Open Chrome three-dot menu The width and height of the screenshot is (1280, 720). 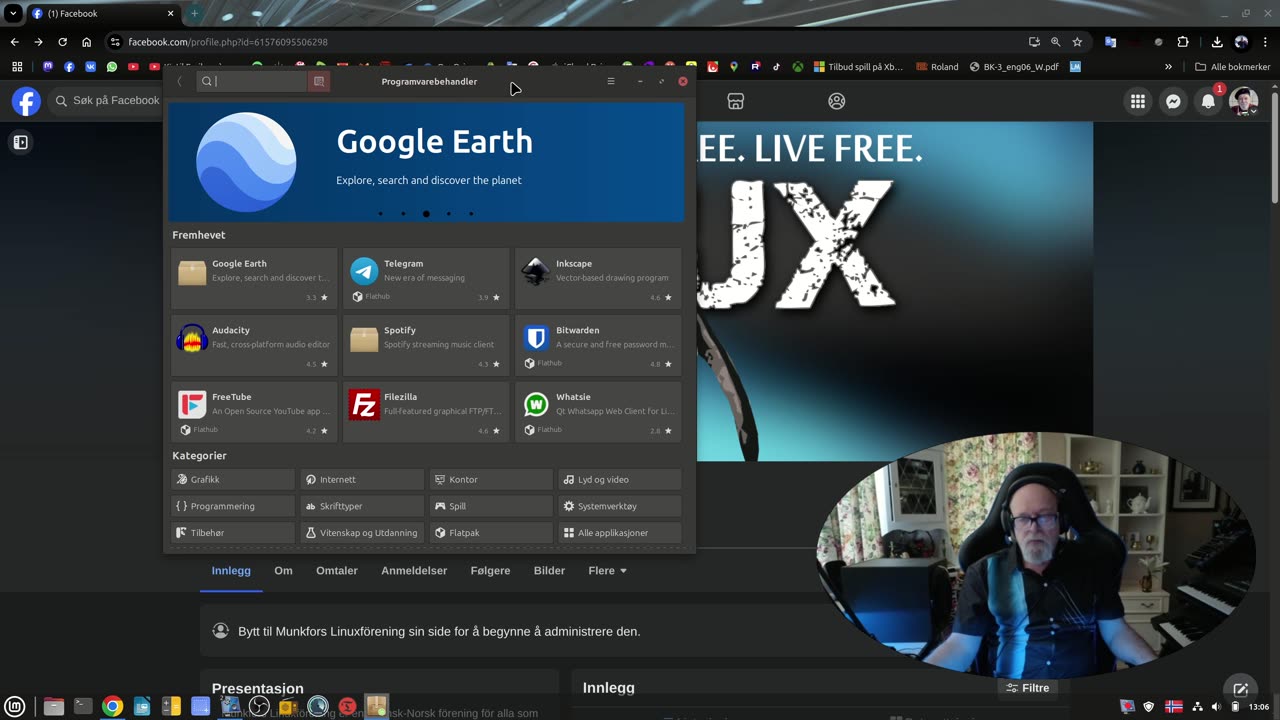[1266, 42]
